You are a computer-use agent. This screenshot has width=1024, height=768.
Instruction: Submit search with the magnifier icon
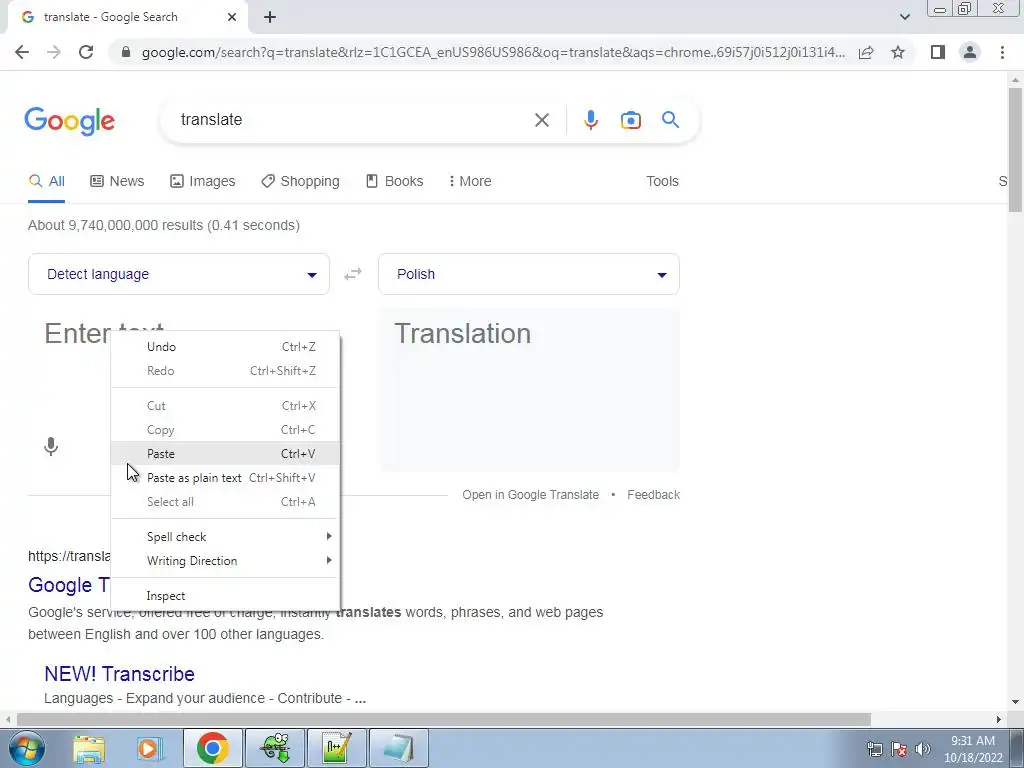(x=670, y=120)
